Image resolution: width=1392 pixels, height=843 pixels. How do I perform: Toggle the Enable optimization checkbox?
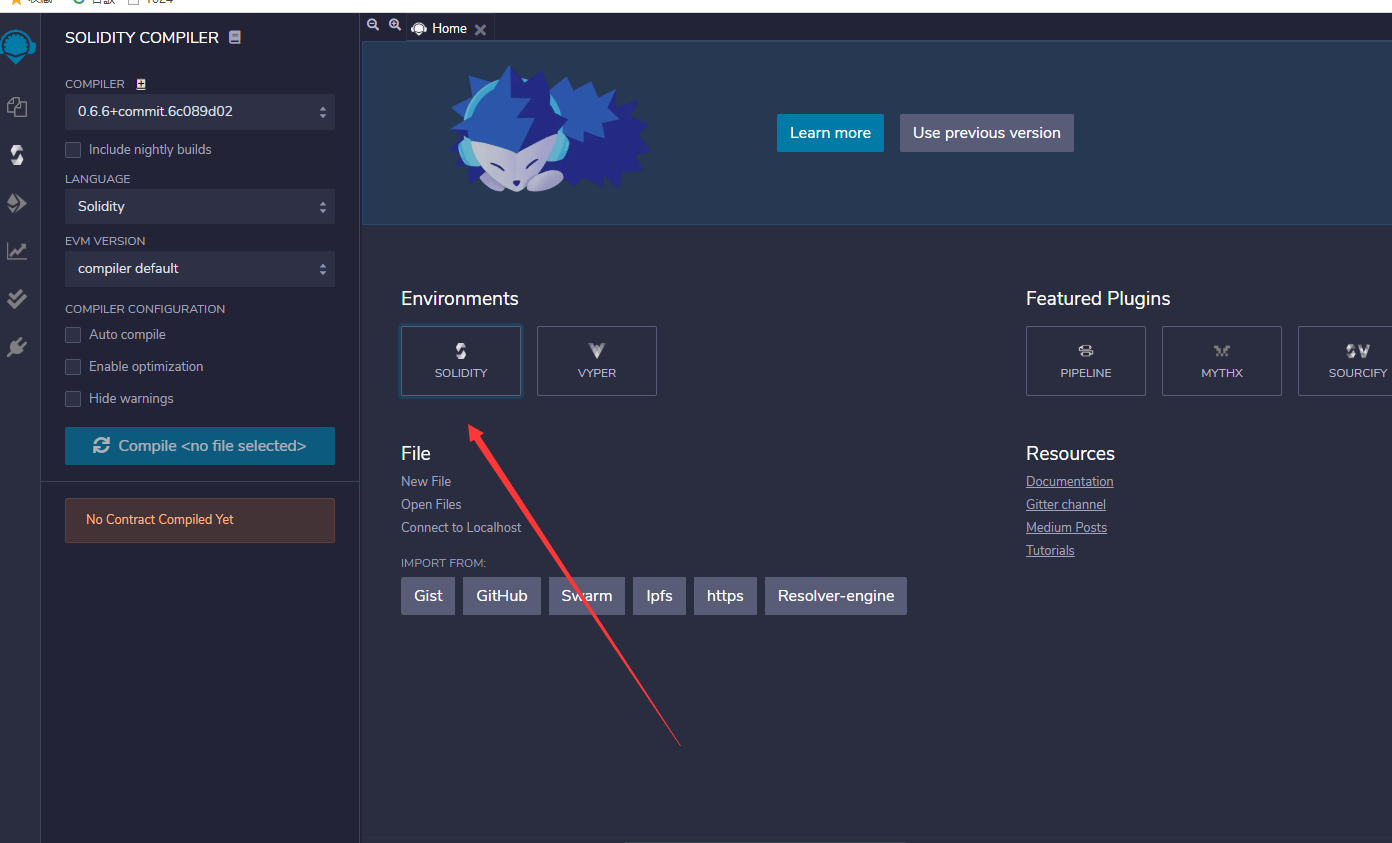pos(73,367)
